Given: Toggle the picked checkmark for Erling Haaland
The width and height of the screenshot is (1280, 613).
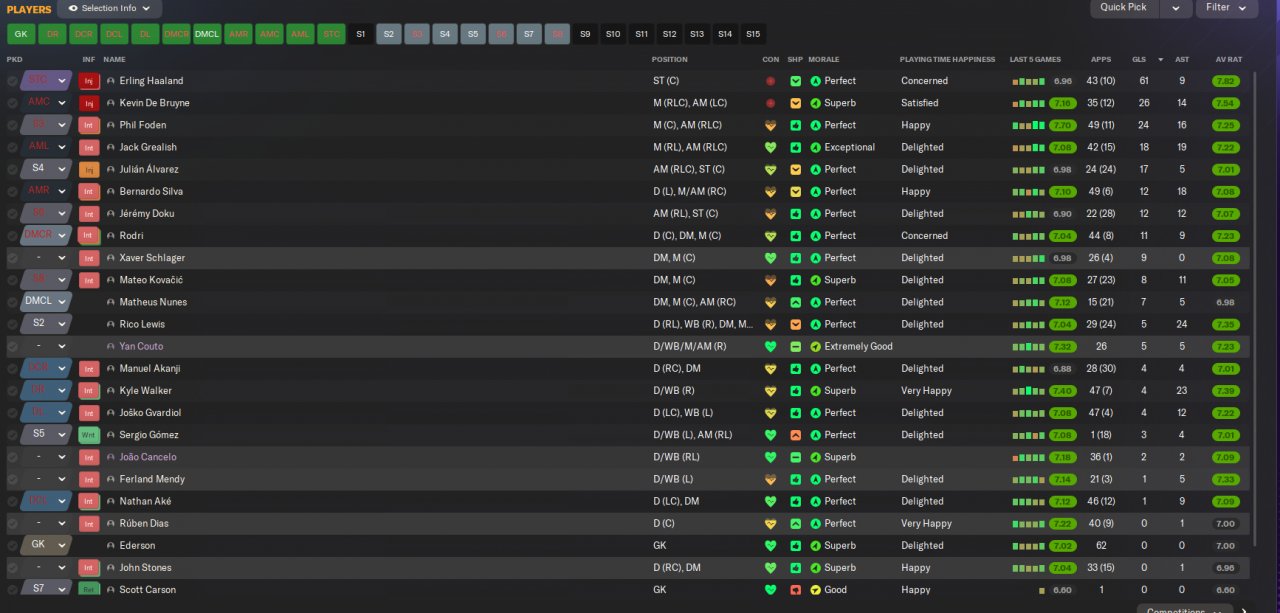Looking at the screenshot, I should (x=12, y=81).
